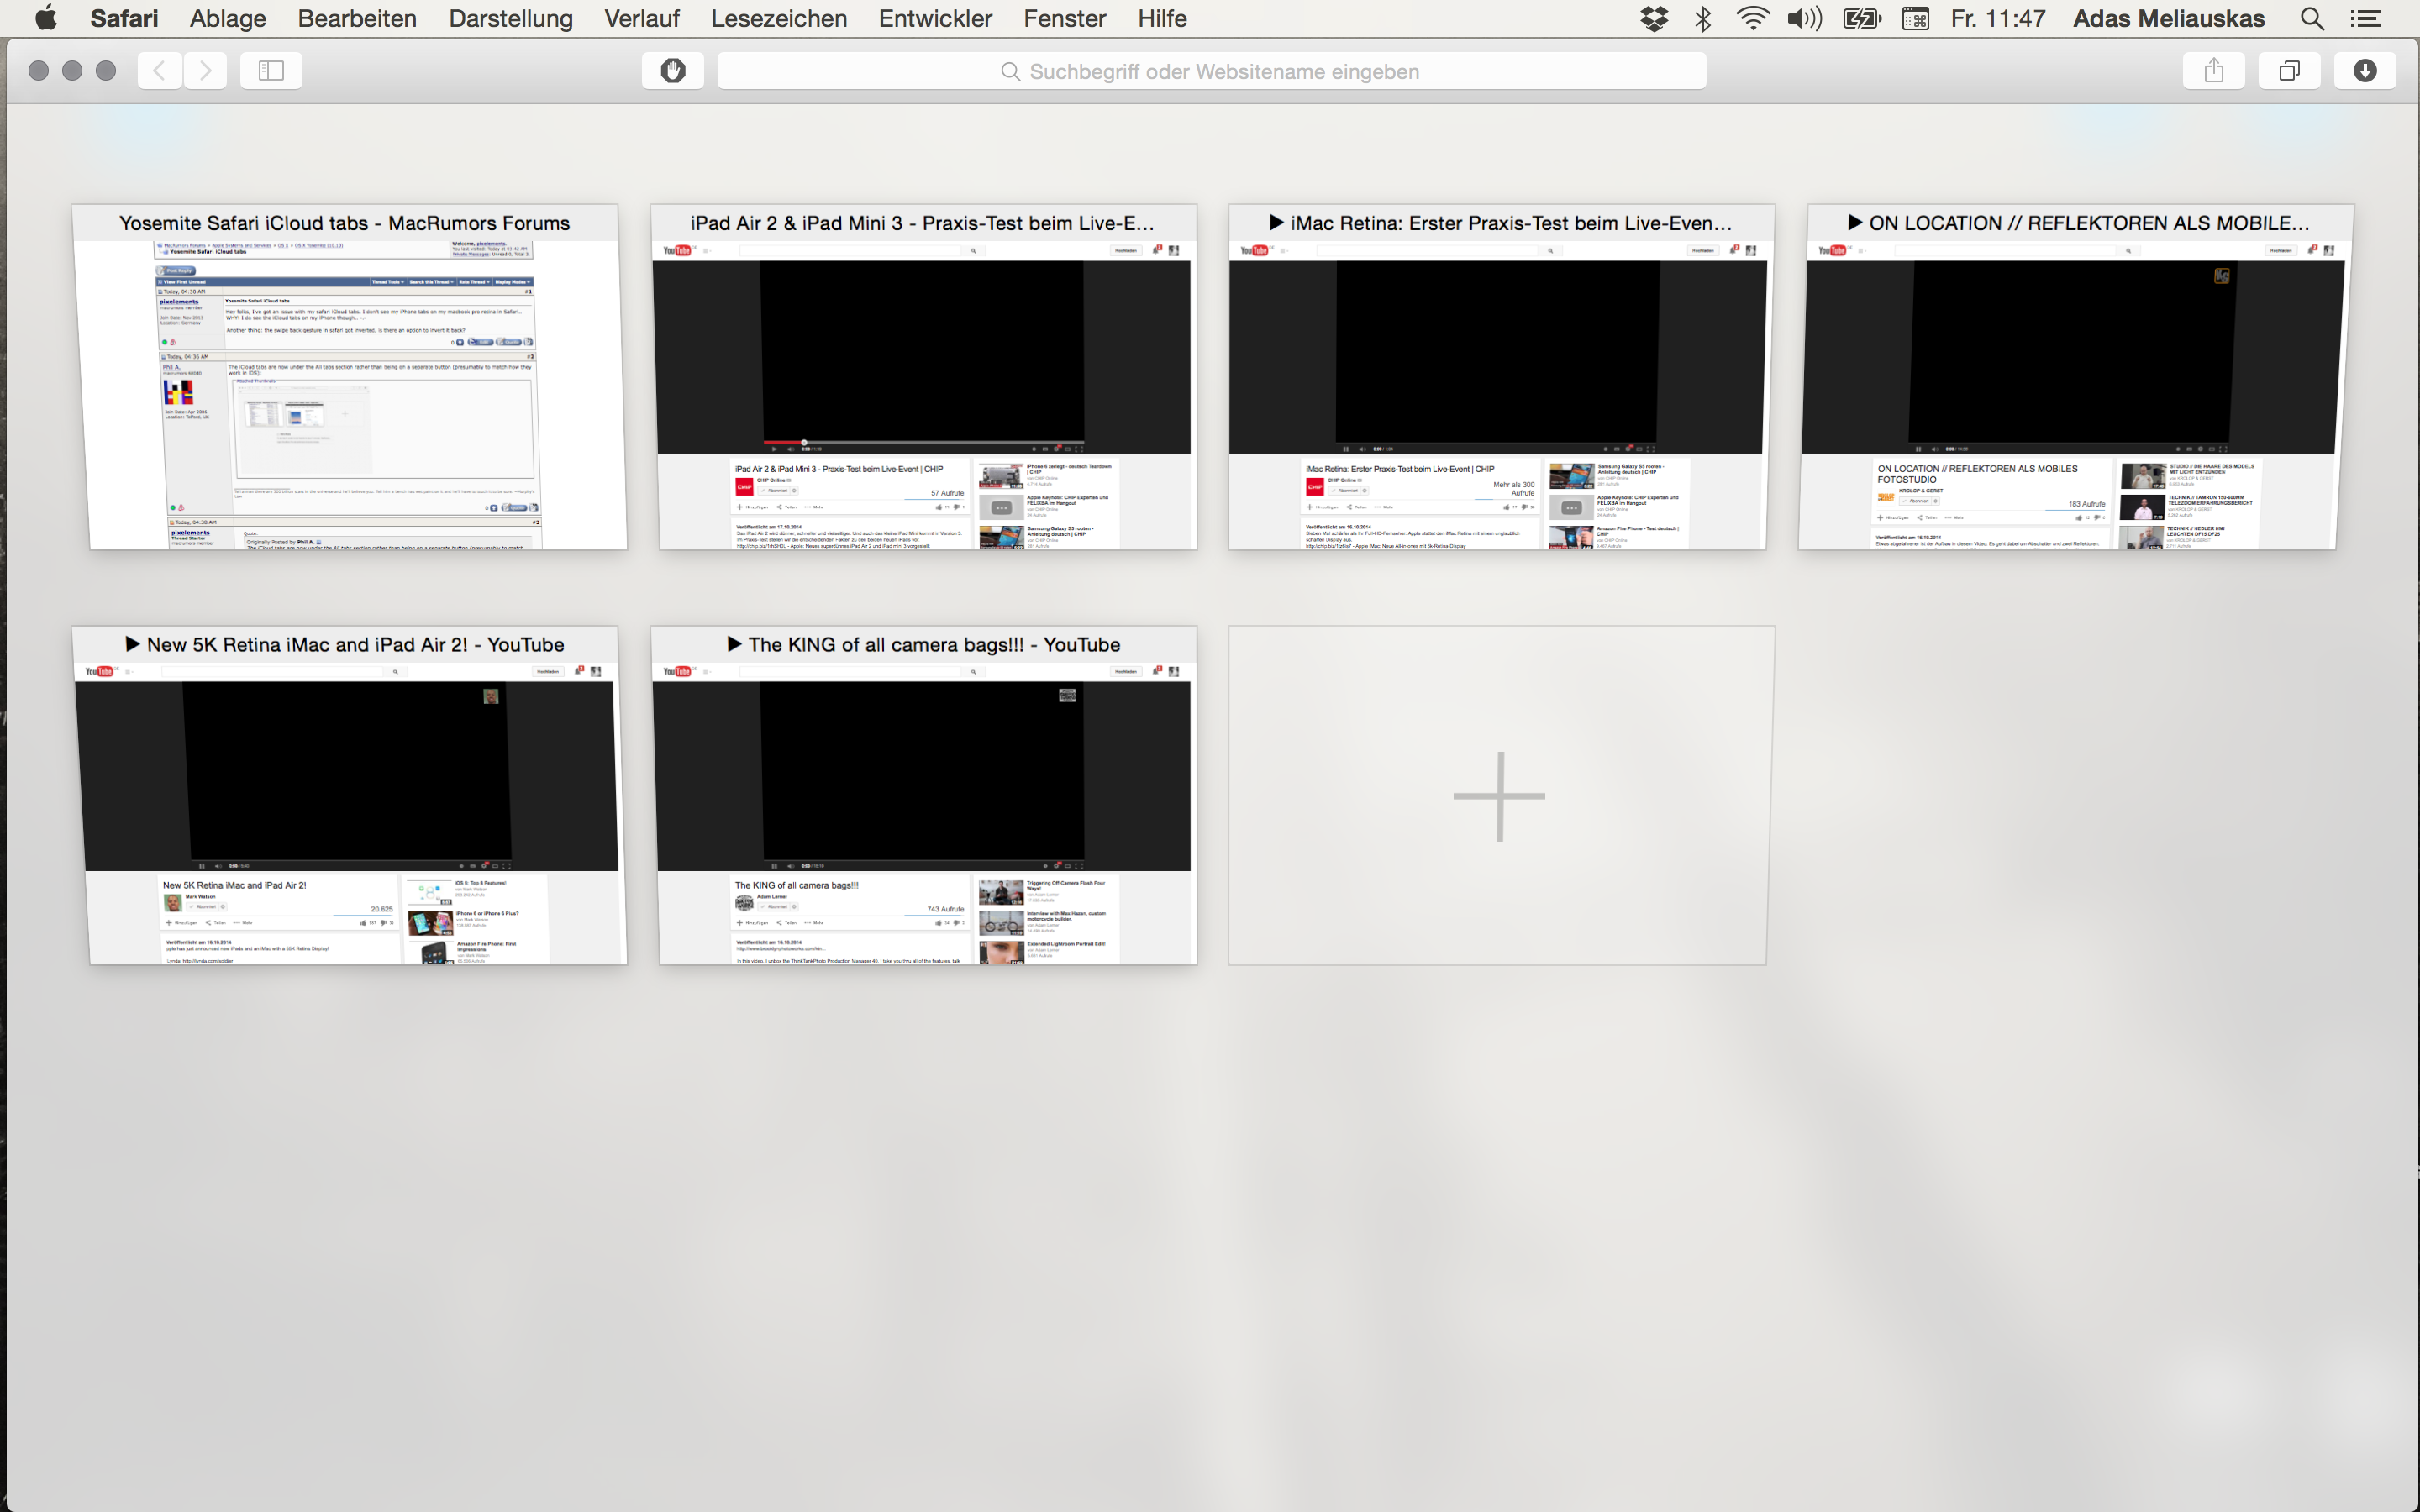Open the Lesezeichen menu
Screen dimensions: 2420x1512
[778, 19]
